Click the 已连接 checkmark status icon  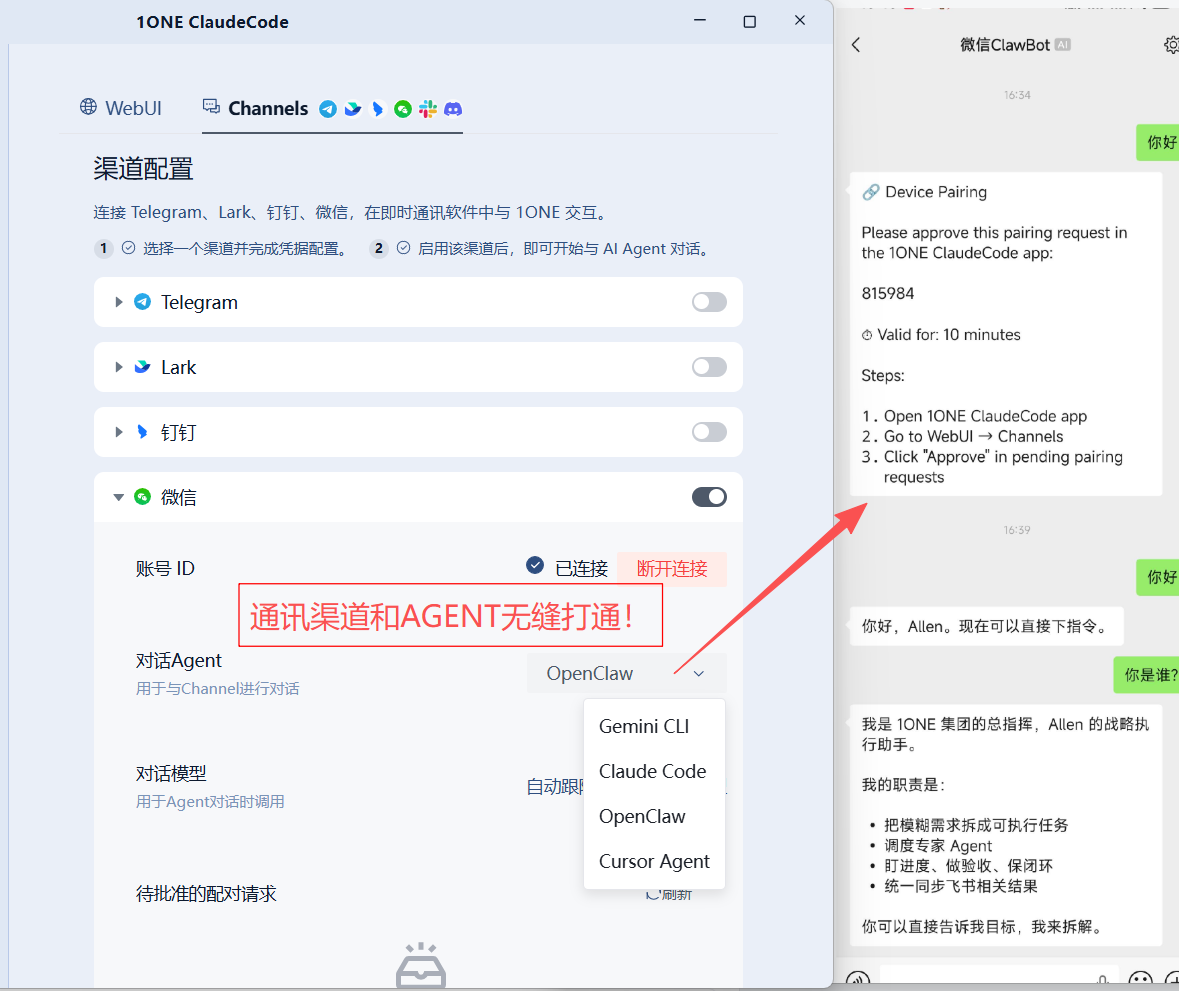(x=535, y=565)
